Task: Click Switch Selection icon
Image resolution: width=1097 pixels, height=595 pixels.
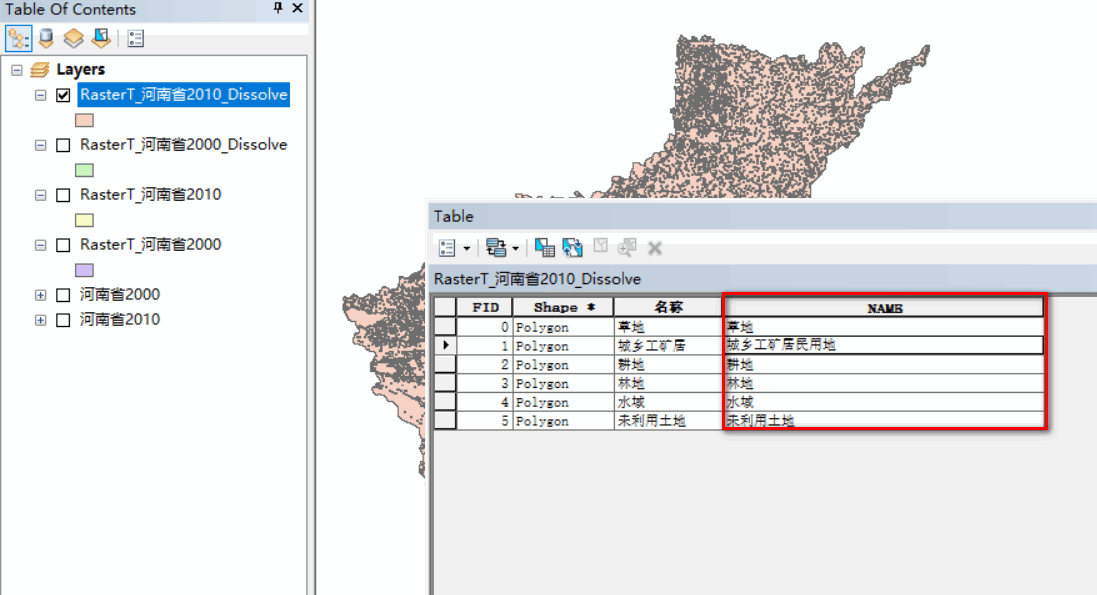Action: coord(572,247)
